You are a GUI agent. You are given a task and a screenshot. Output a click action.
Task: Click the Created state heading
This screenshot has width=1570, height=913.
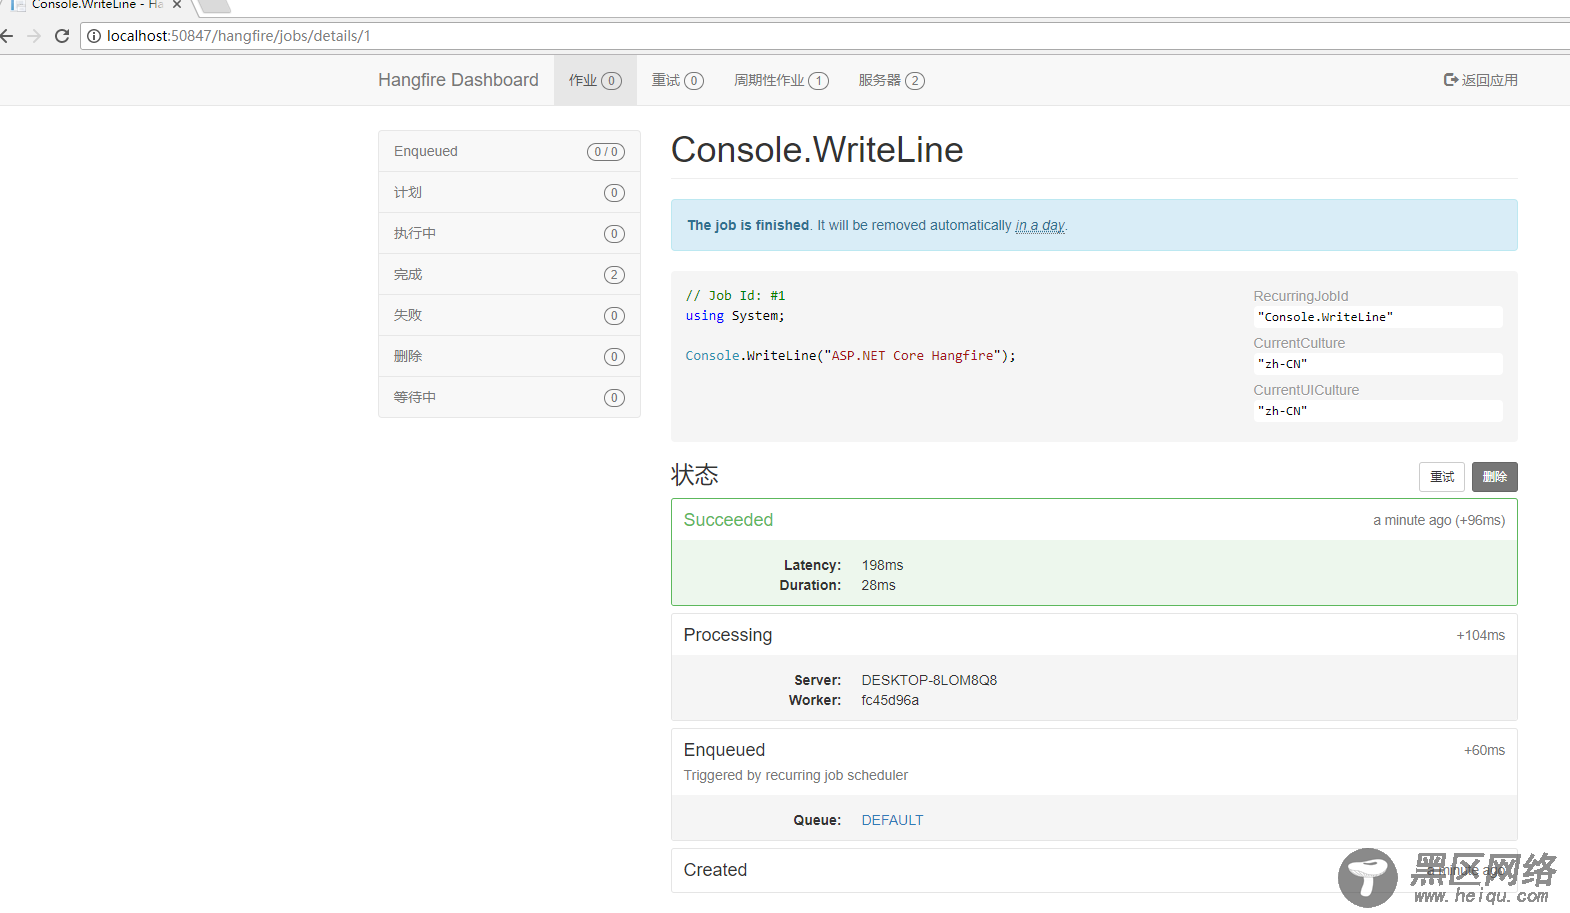[715, 870]
